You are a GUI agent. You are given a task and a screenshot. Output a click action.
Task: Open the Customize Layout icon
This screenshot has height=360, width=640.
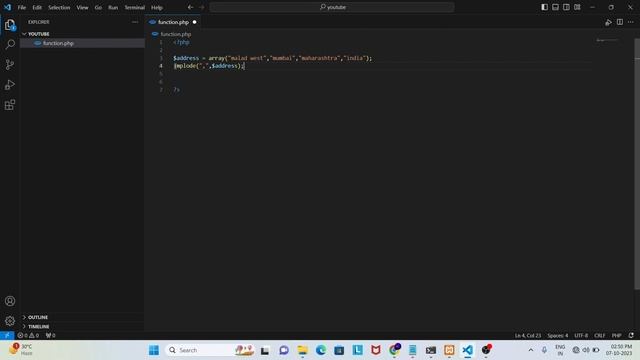tap(577, 7)
